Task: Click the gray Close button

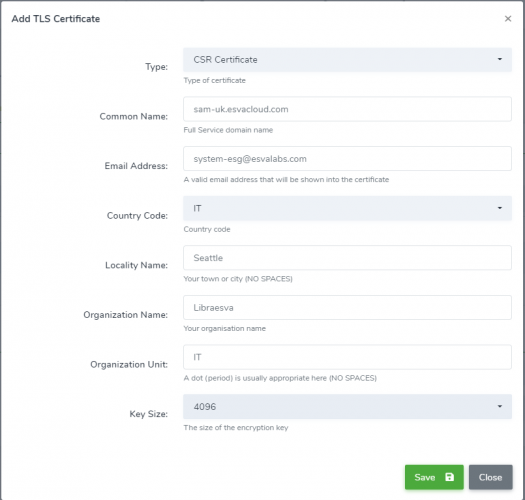Action: click(490, 477)
